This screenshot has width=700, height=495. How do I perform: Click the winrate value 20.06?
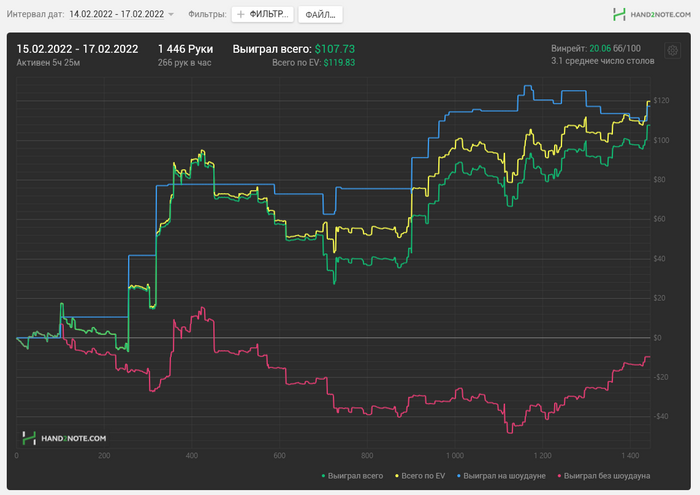[x=601, y=48]
